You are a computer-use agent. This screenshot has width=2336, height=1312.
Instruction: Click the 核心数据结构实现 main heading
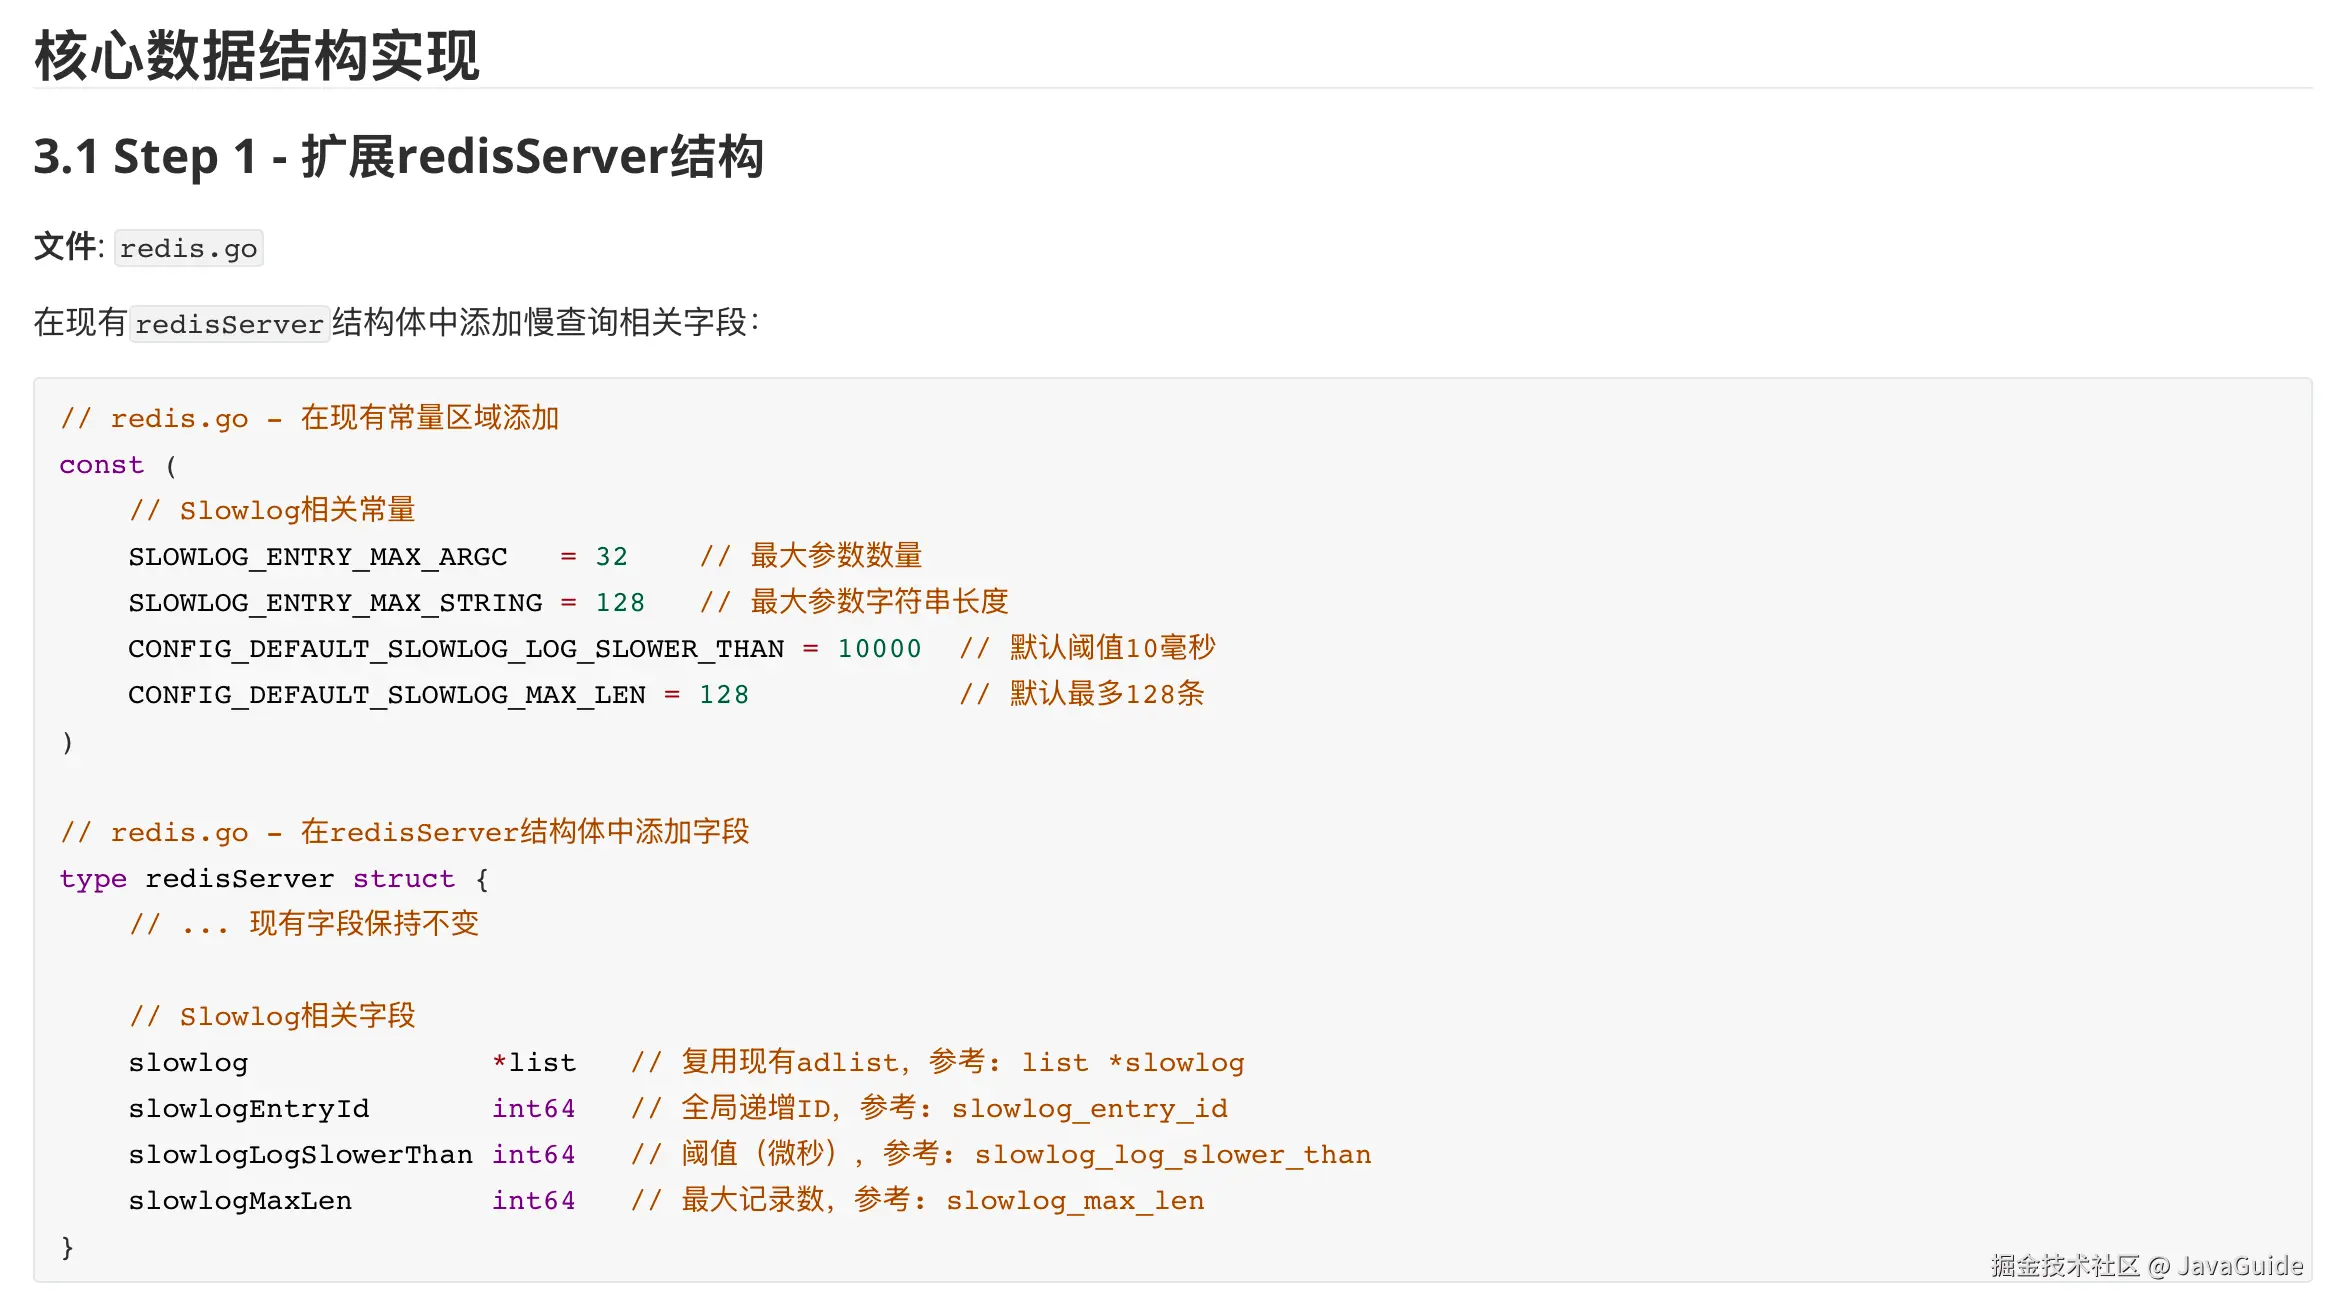tap(257, 55)
